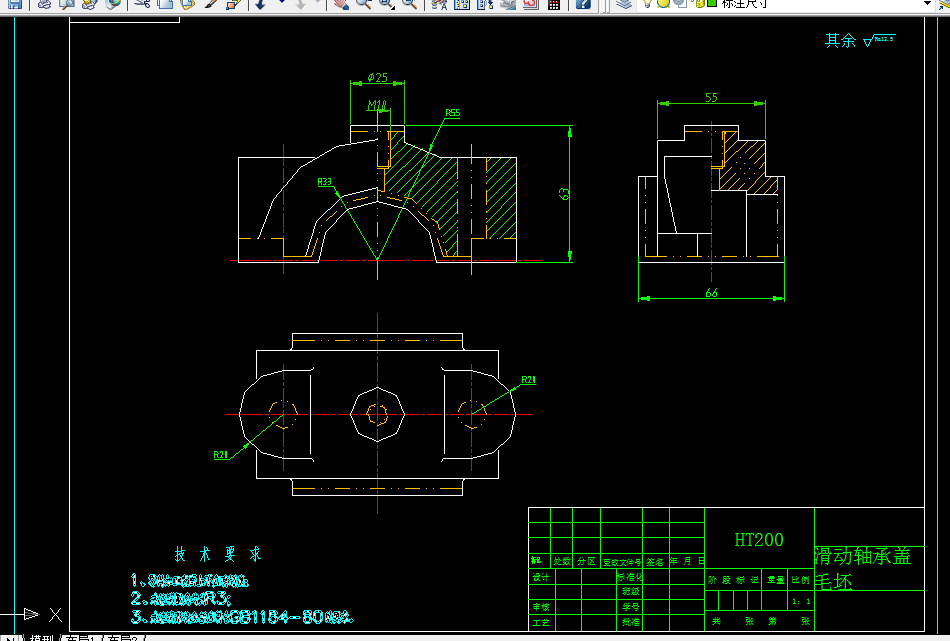Select the HT200 material text in title block
The height and width of the screenshot is (641, 950).
pos(759,539)
